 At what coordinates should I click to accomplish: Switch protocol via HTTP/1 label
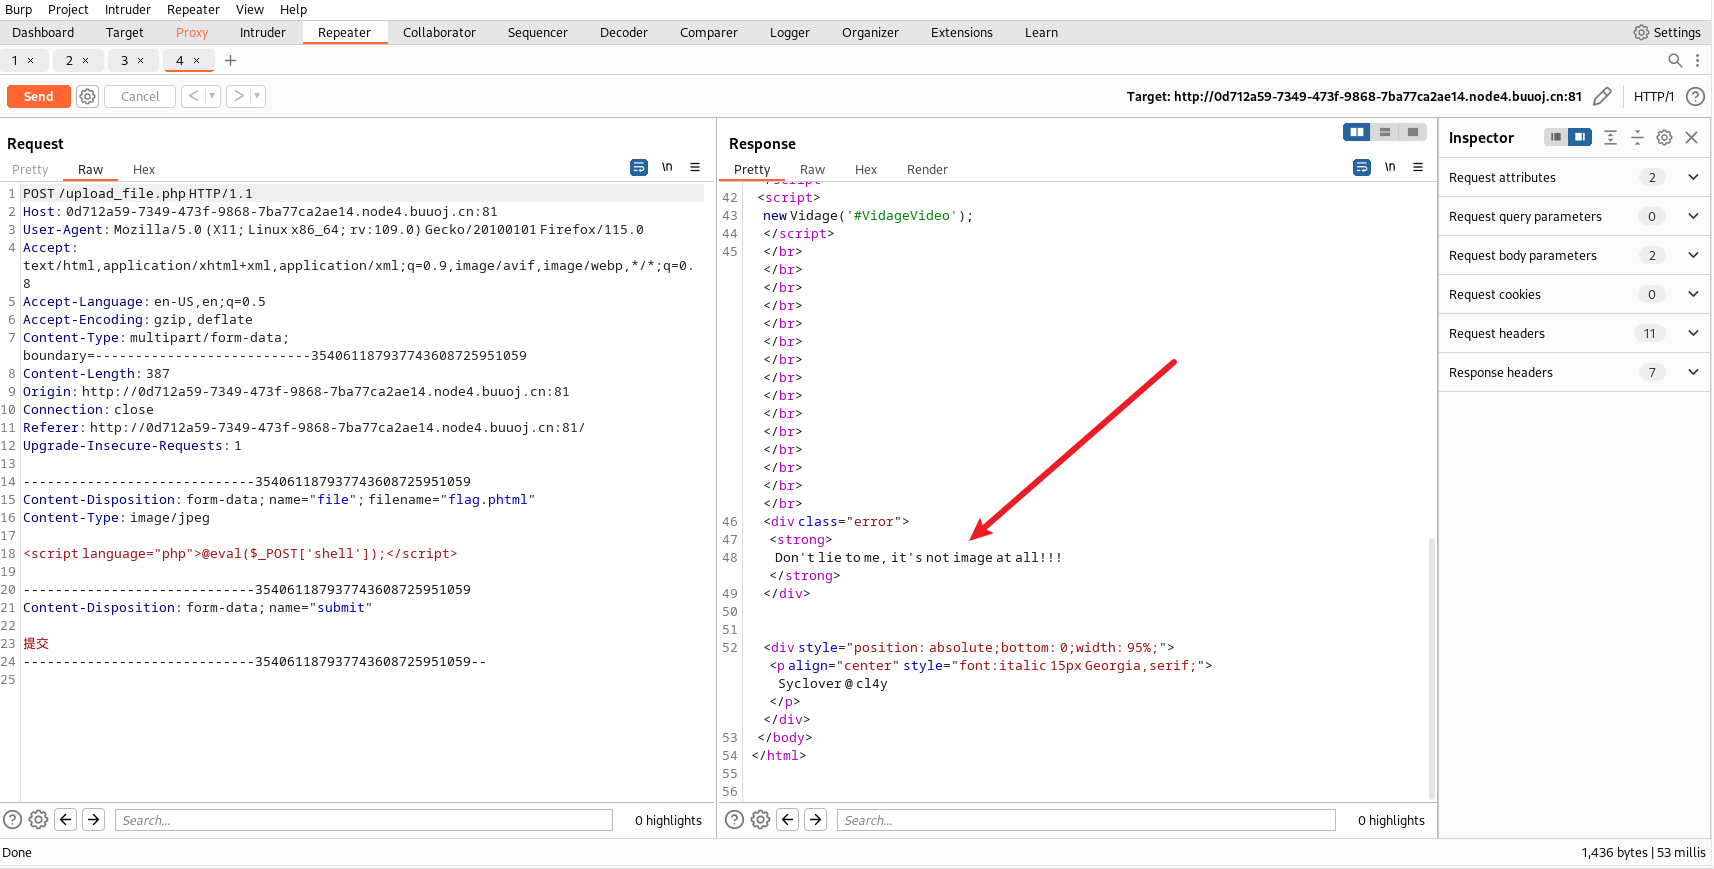1653,96
